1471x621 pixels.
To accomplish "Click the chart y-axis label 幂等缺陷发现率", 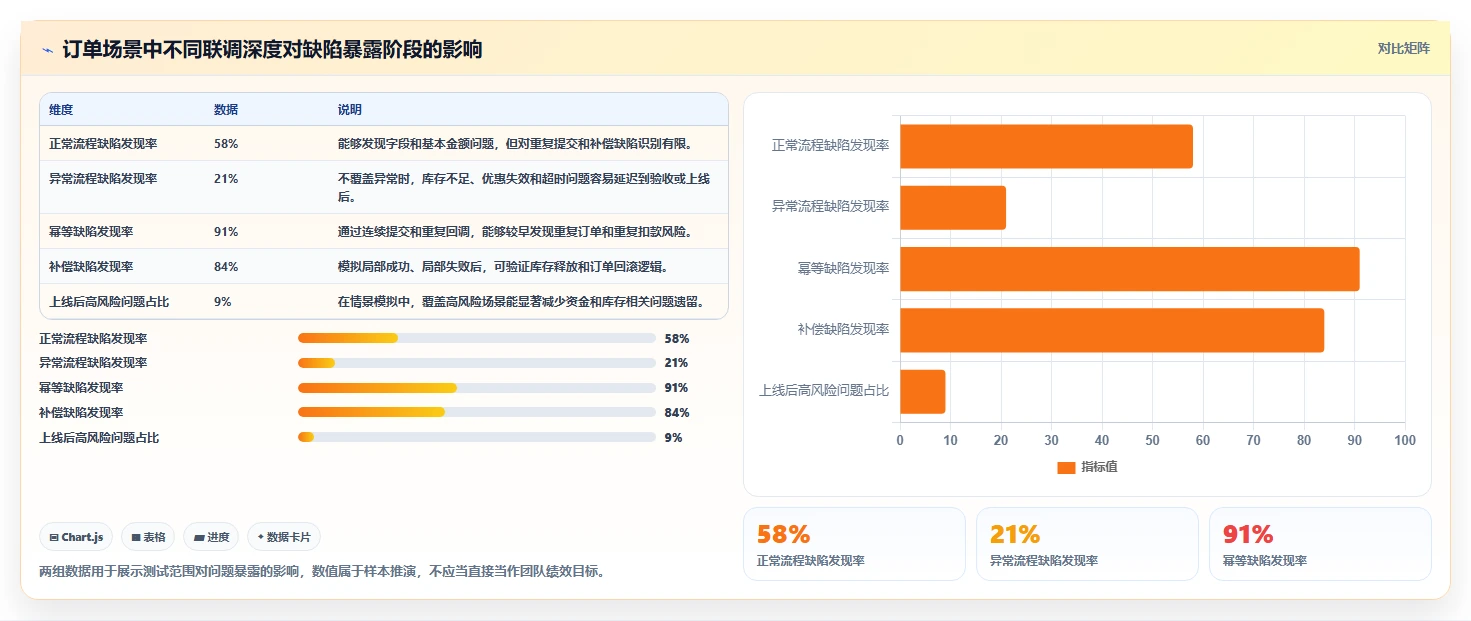I will click(843, 268).
